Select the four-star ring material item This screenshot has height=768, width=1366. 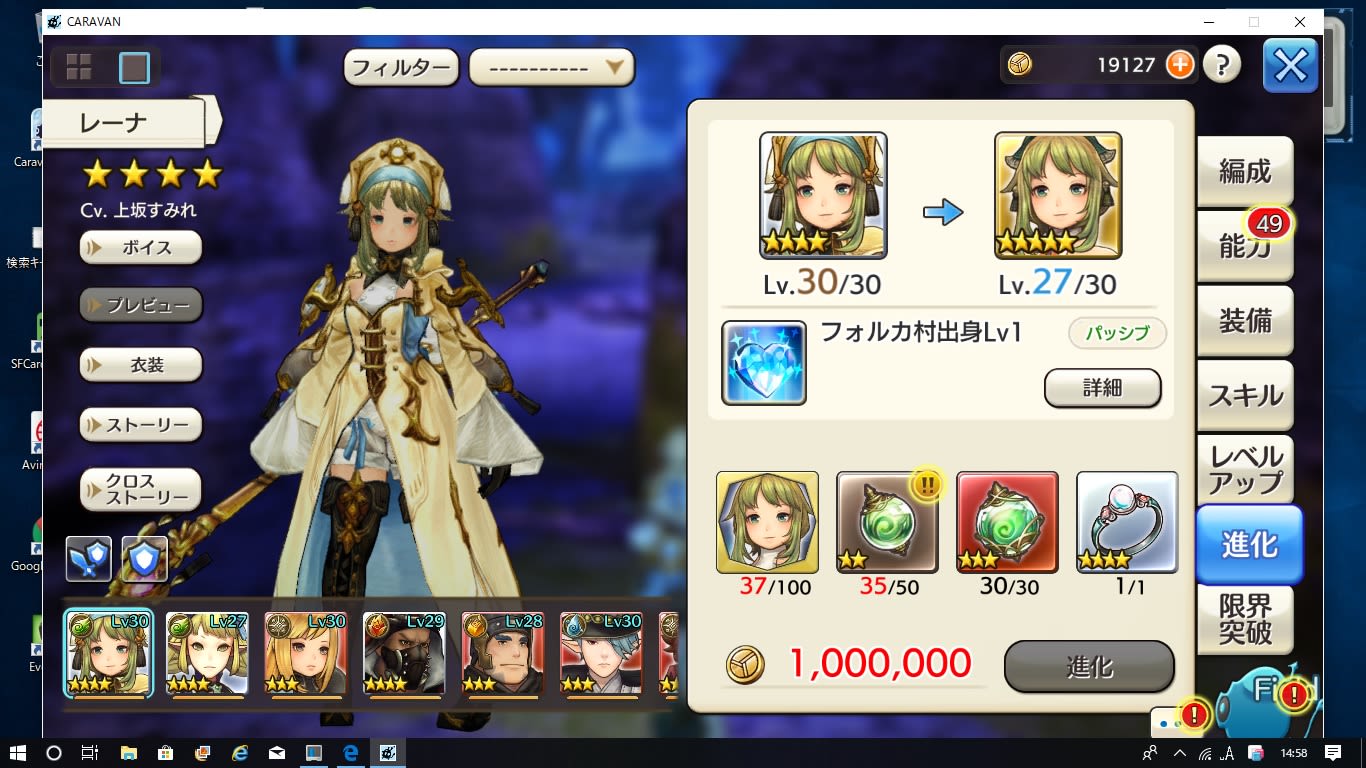(x=1127, y=522)
